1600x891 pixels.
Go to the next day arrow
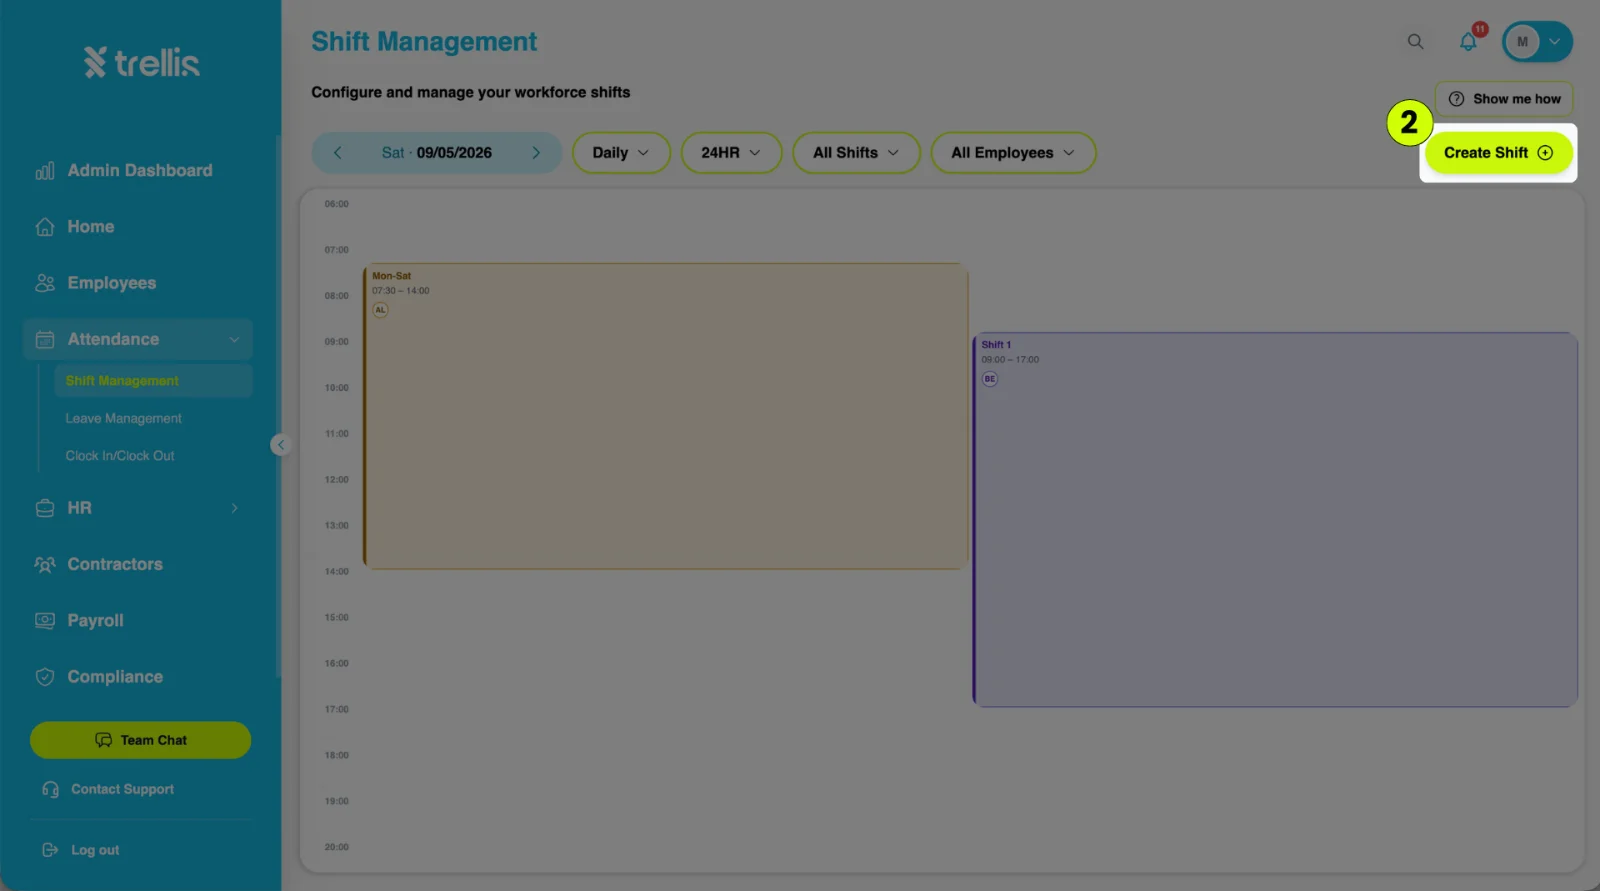coord(536,153)
